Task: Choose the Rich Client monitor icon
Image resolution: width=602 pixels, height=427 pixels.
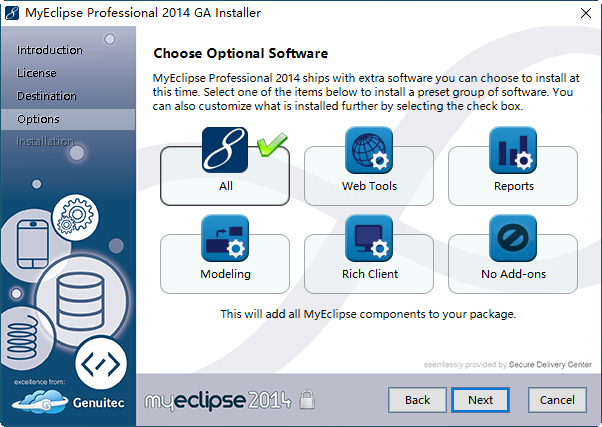Action: tap(369, 240)
